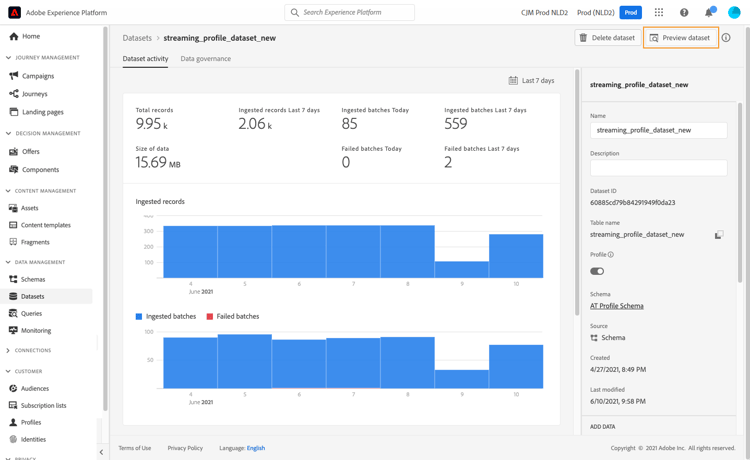The image size is (750, 460).
Task: Switch to the Dataset activity tab
Action: [145, 59]
